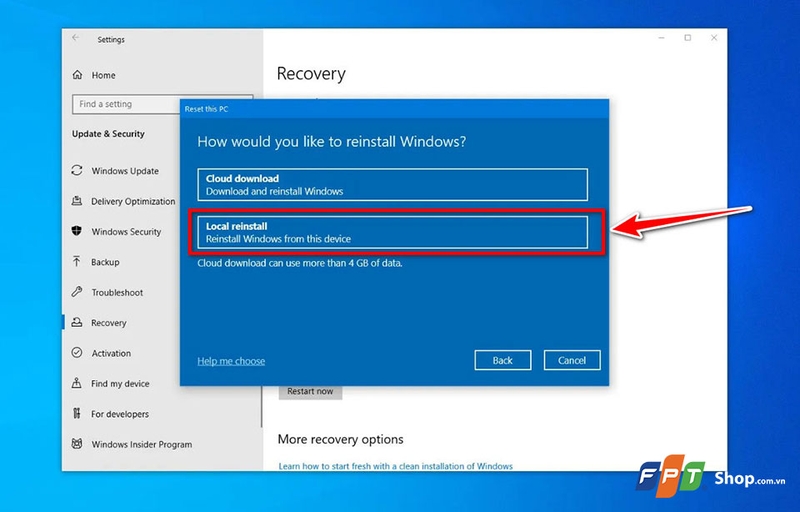Click the Windows Security shield icon
The image size is (800, 512).
click(77, 231)
